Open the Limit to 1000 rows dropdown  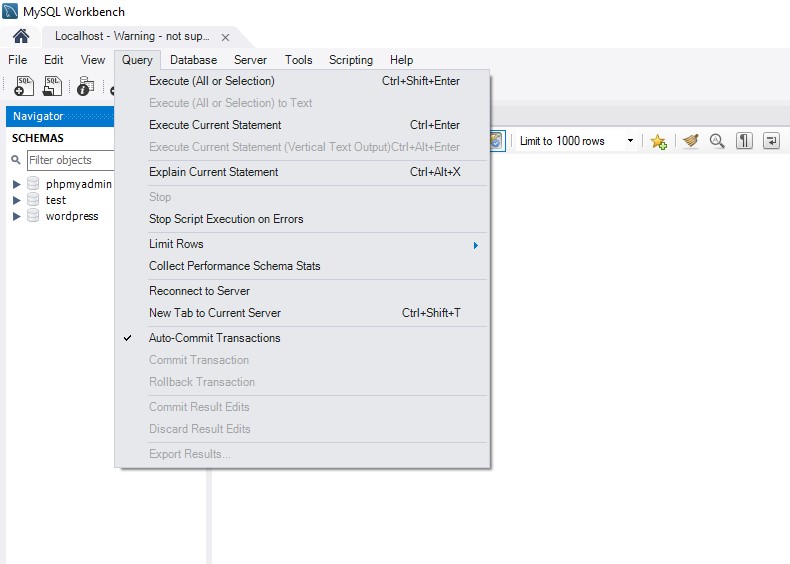[577, 141]
